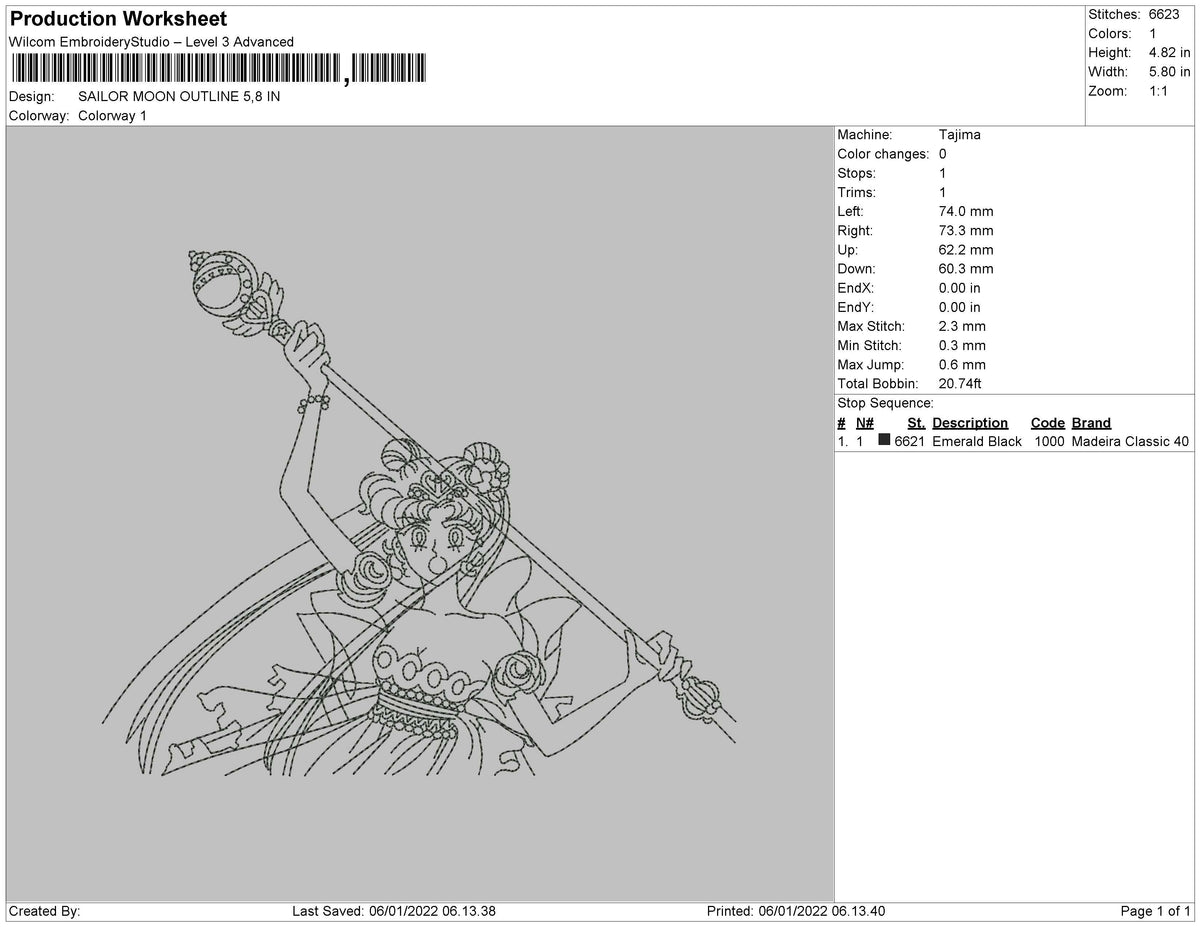Click the Page 1 of 1 indicator

(1155, 911)
